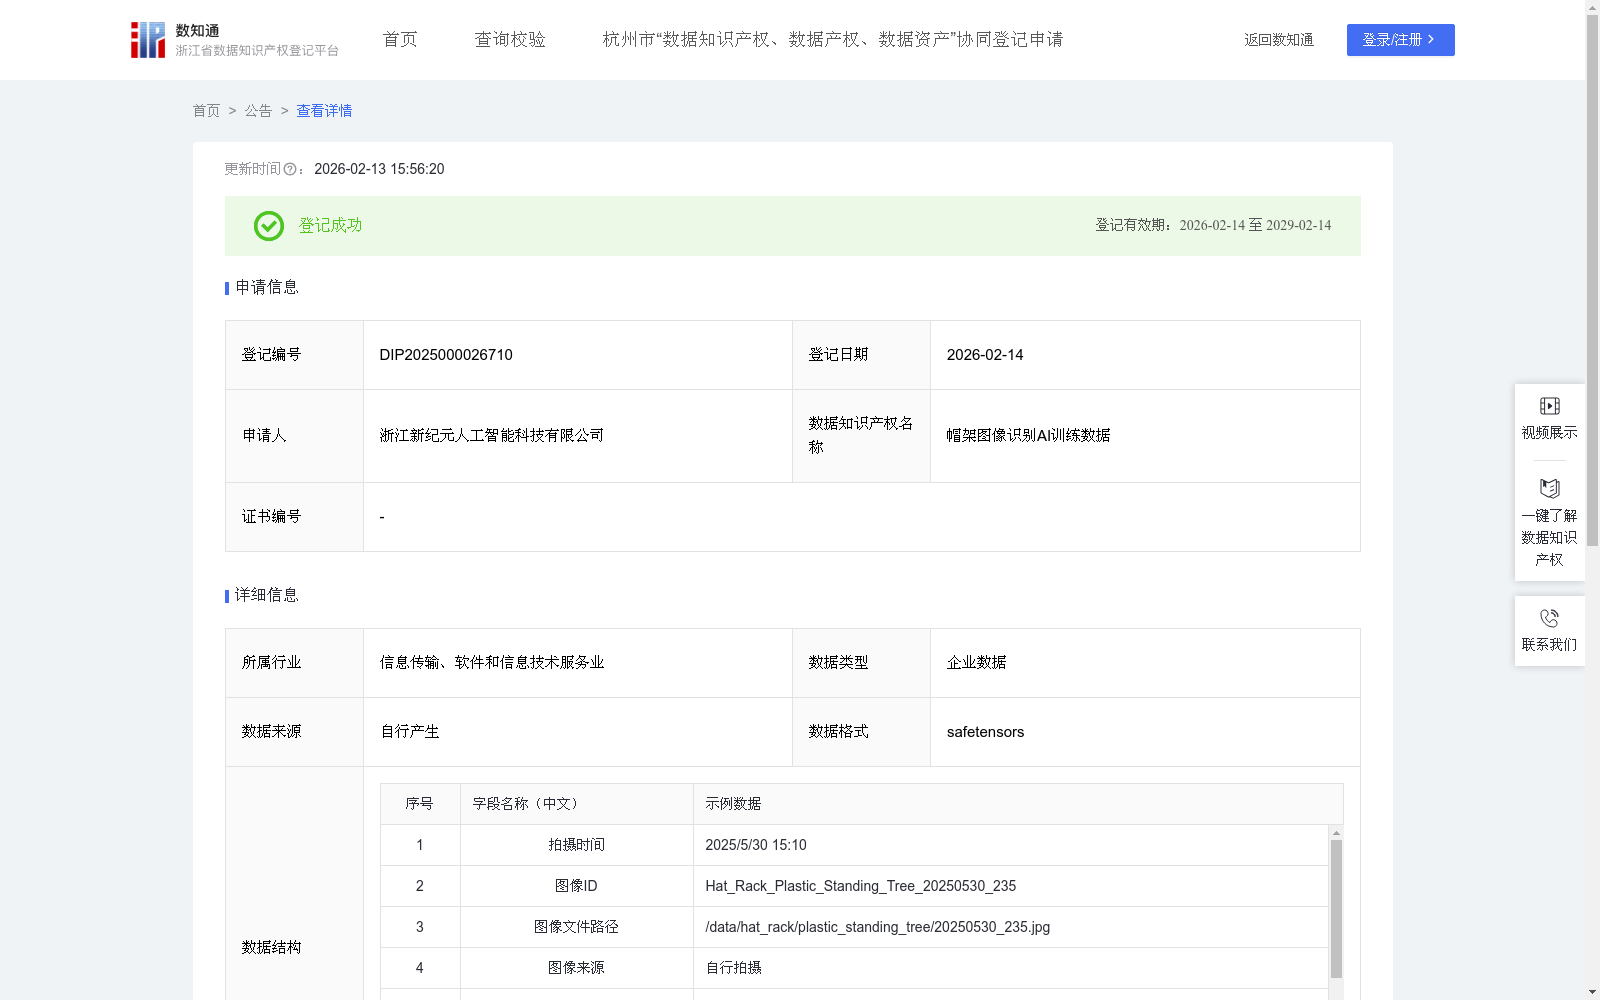Click the safetensors data format value
Viewport: 1600px width, 1000px height.
[x=985, y=732]
